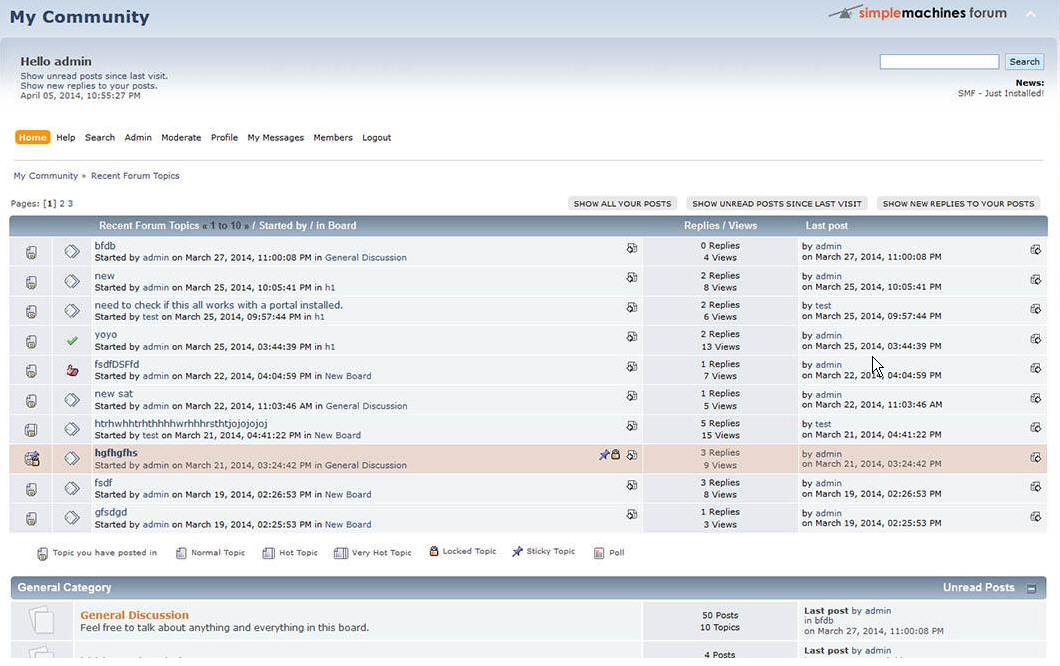This screenshot has height=666, width=1060.
Task: Click the Sticky Topic legend icon
Action: (517, 552)
